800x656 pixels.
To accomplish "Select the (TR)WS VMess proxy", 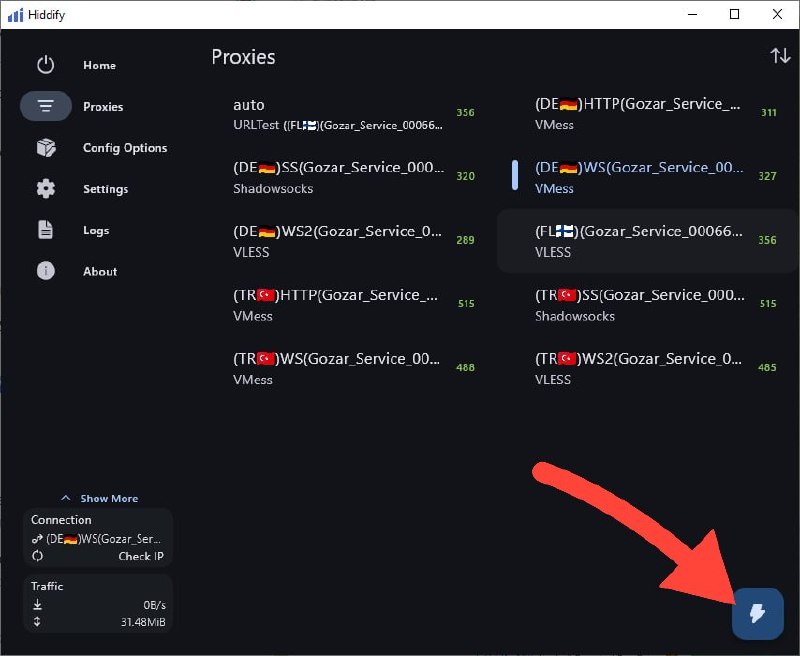I will click(x=346, y=368).
